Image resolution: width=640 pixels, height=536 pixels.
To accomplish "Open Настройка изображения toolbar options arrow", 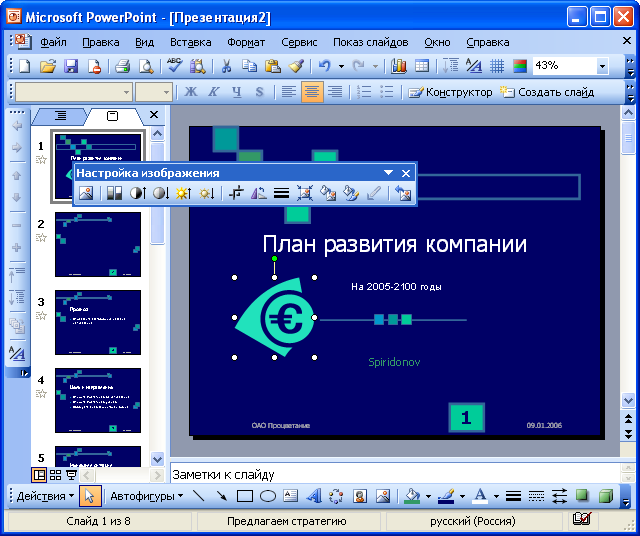I will pyautogui.click(x=388, y=173).
